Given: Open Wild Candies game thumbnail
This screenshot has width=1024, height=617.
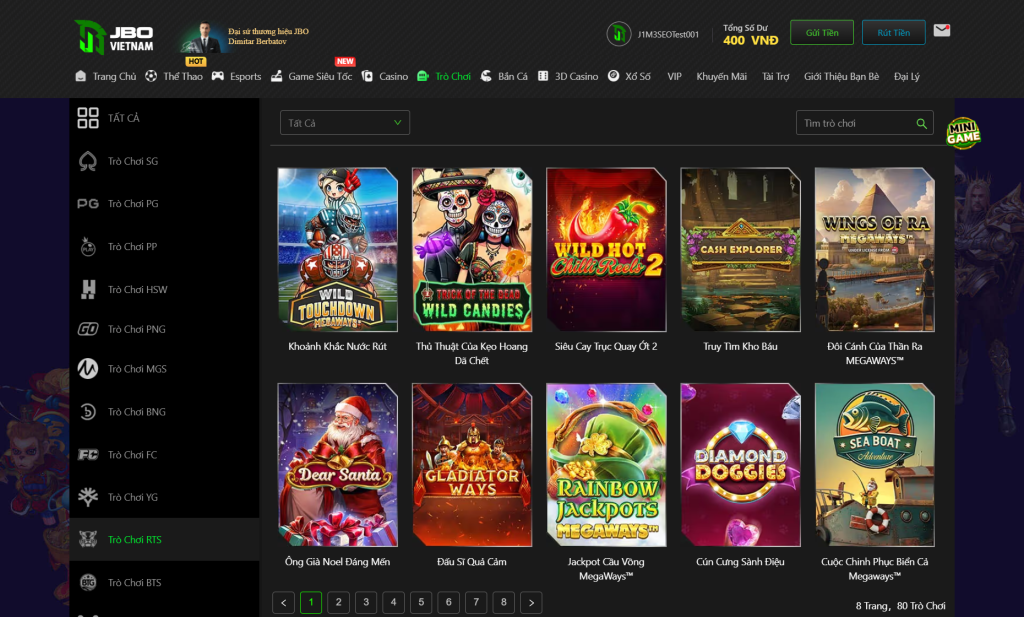Looking at the screenshot, I should point(472,249).
